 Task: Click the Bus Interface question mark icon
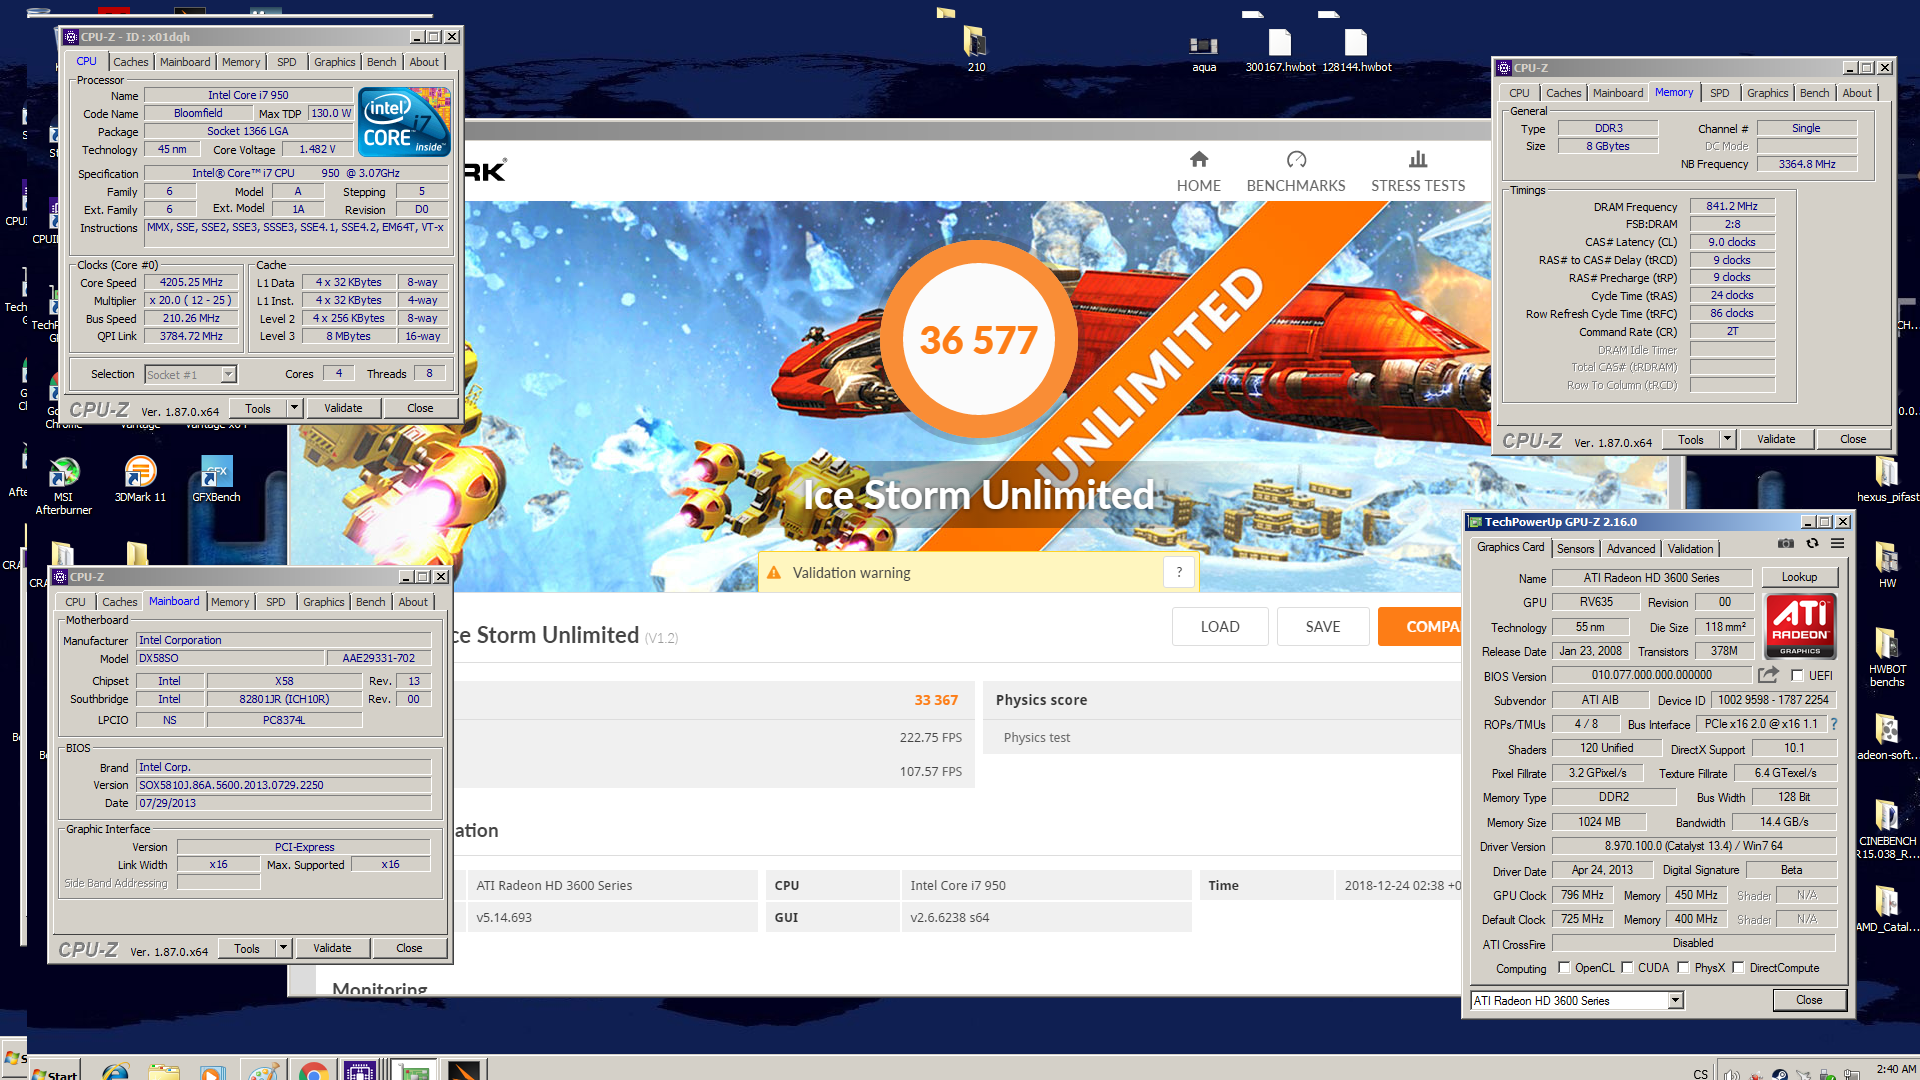(x=1834, y=724)
